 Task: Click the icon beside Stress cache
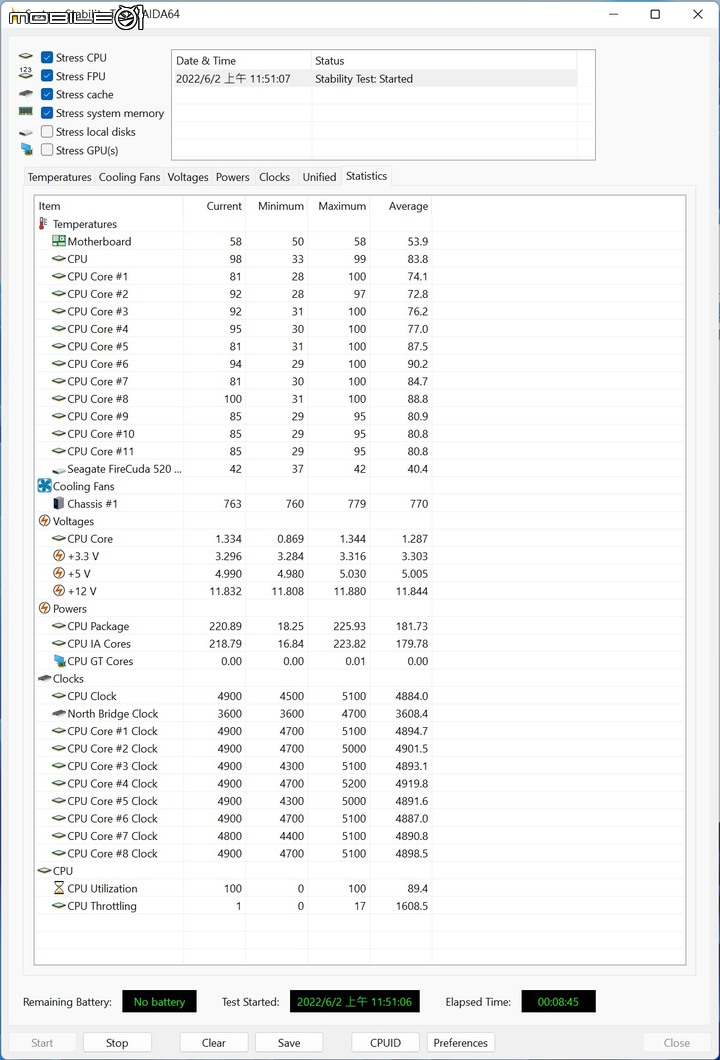tap(26, 93)
